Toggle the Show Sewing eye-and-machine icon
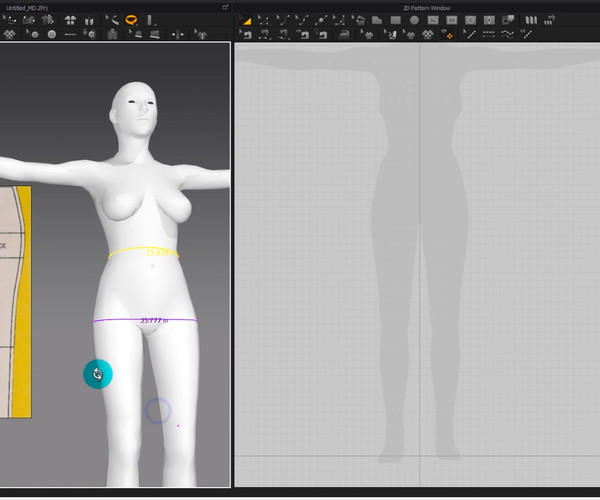Viewport: 600px width, 500px height. click(302, 34)
